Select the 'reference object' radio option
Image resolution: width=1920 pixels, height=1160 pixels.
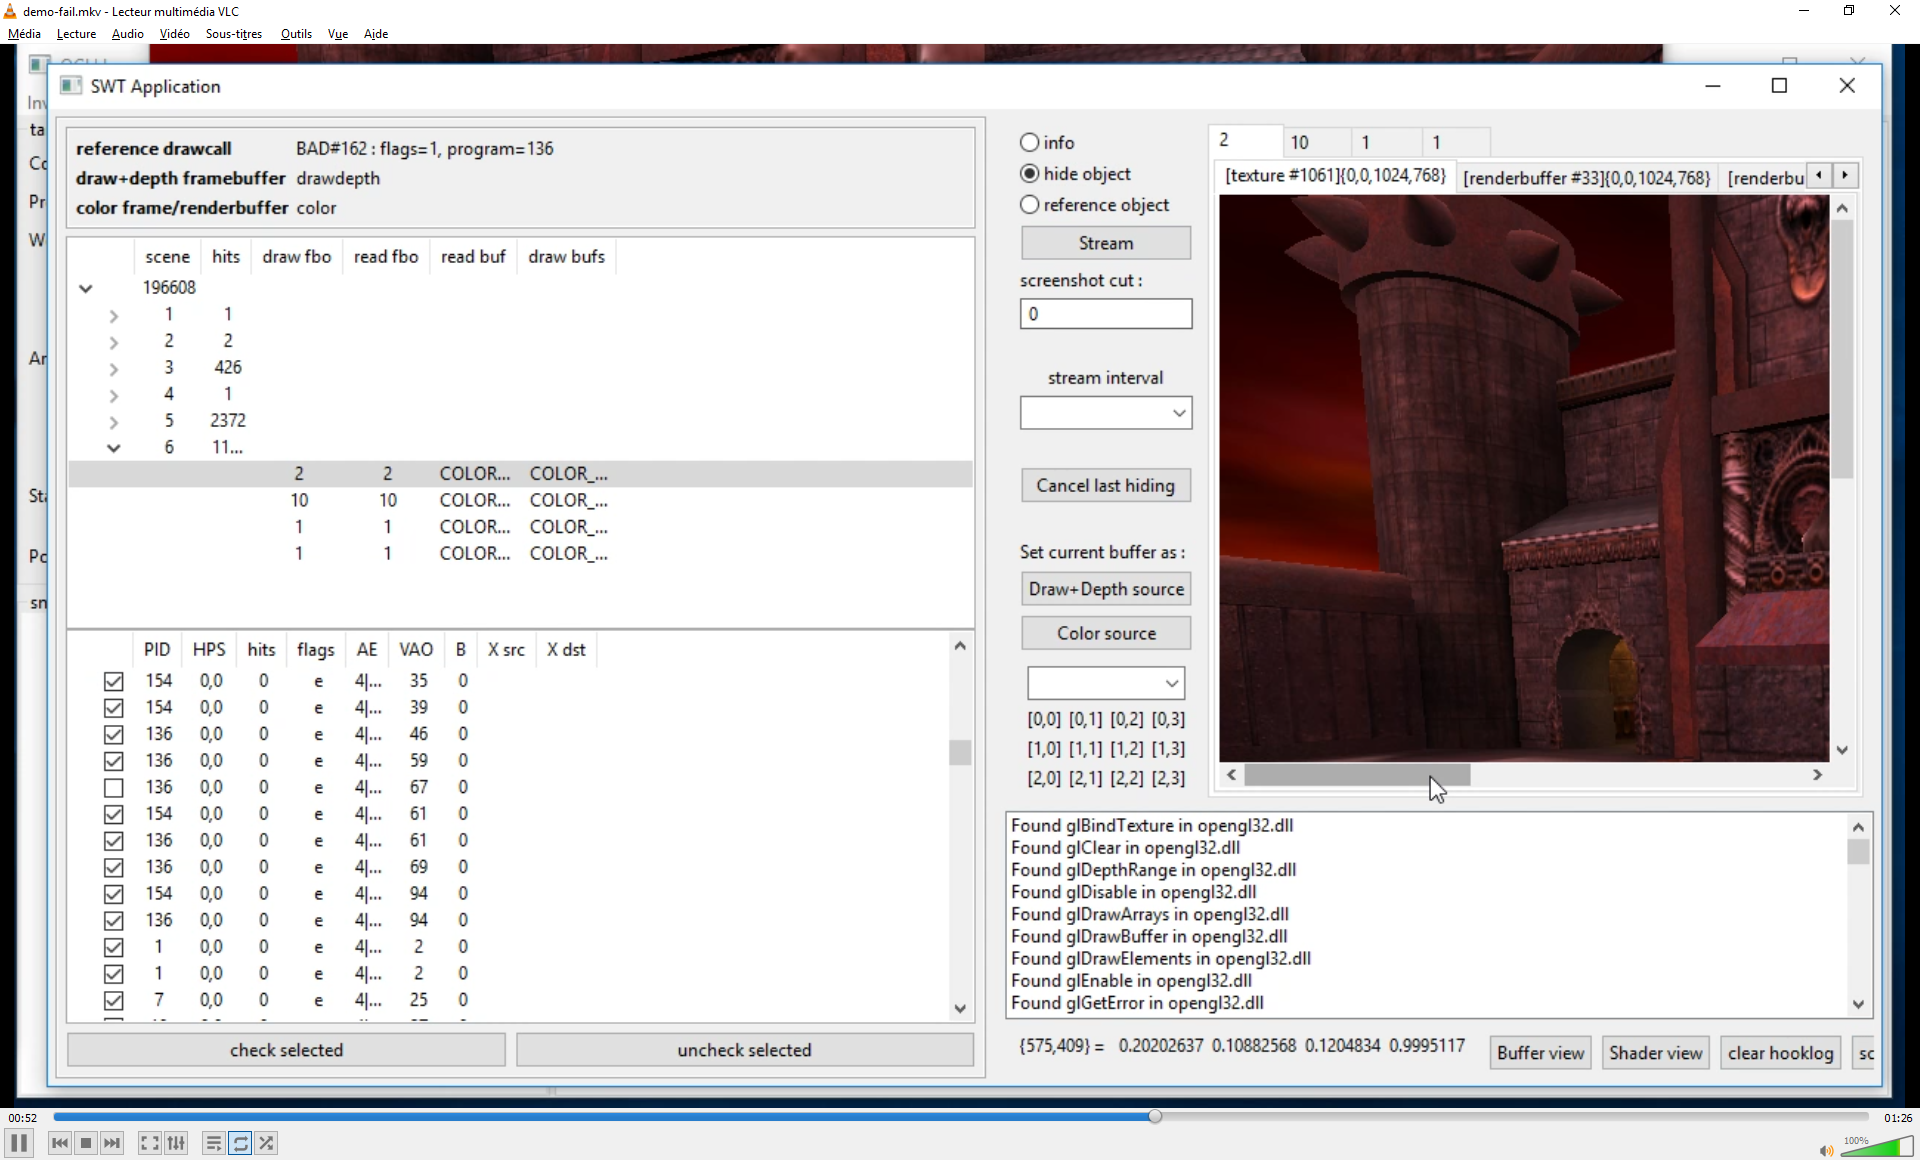coord(1030,205)
